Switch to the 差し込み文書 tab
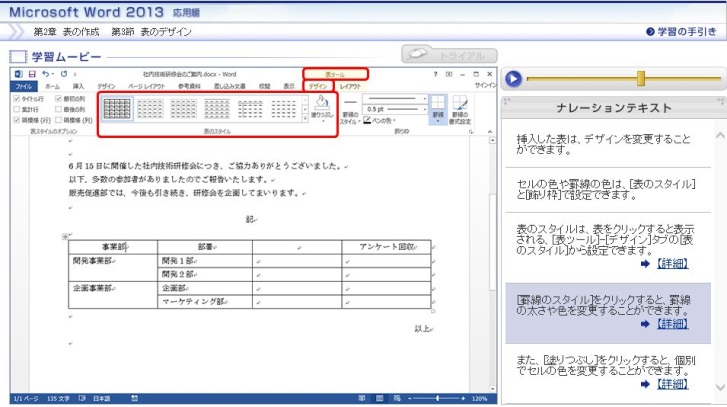 230,87
